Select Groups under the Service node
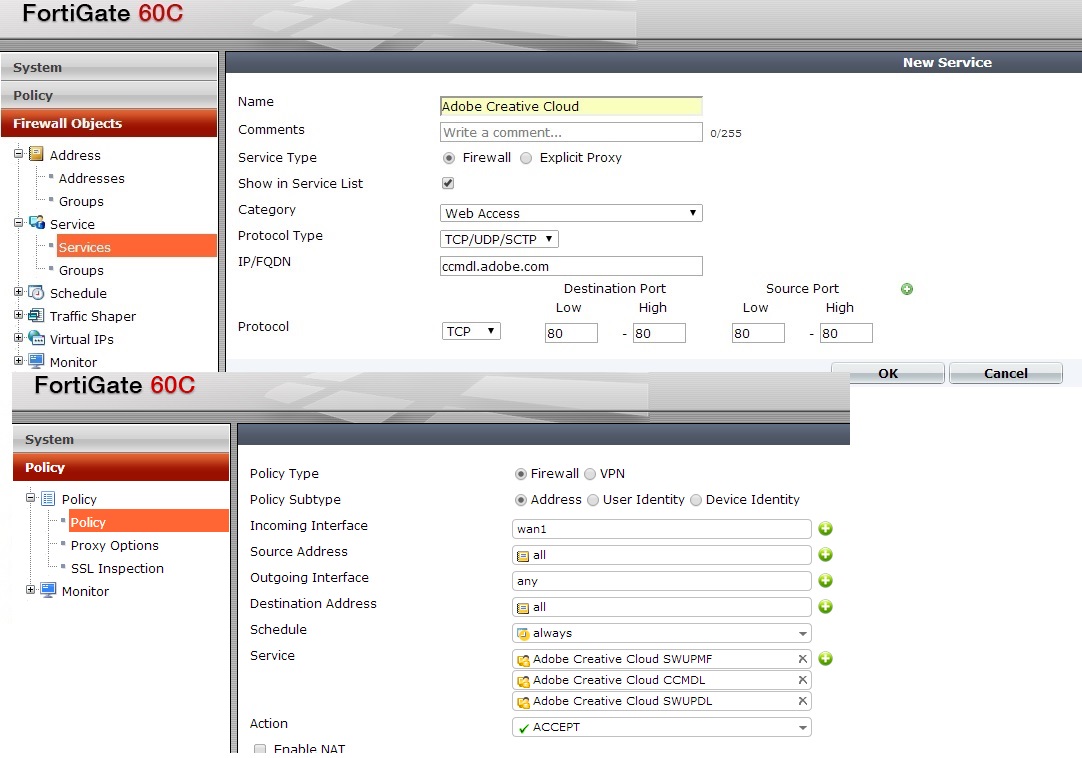The width and height of the screenshot is (1082, 758). pos(81,271)
